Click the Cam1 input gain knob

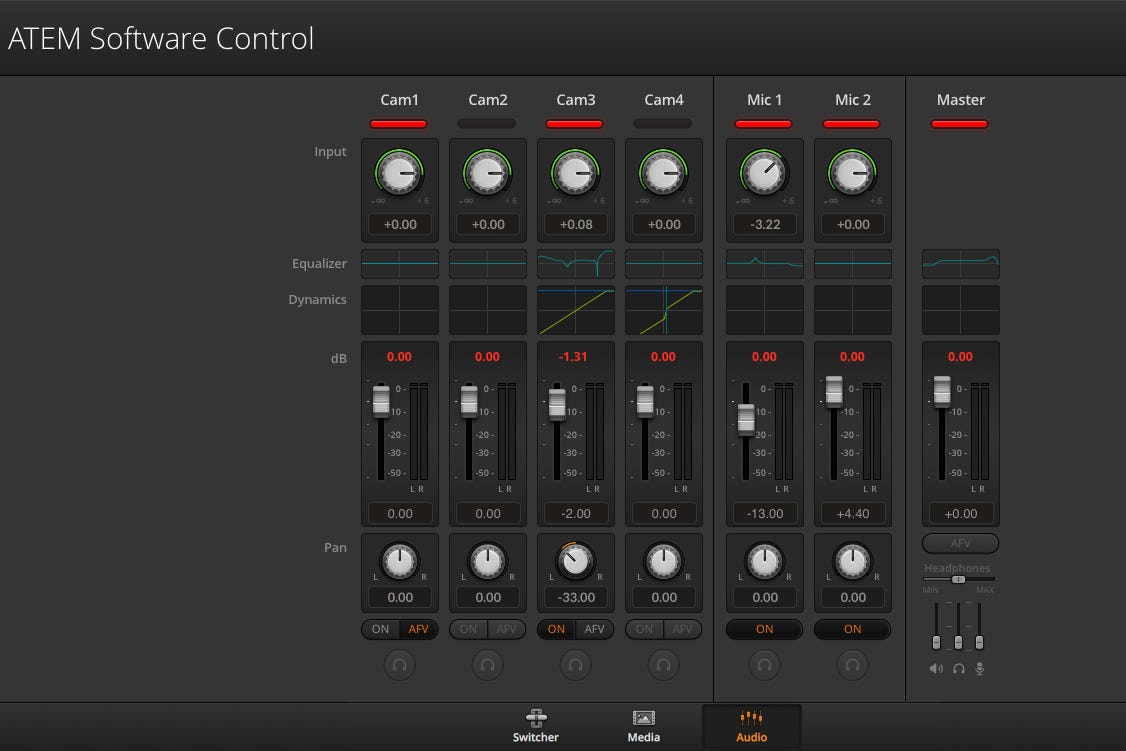click(399, 173)
